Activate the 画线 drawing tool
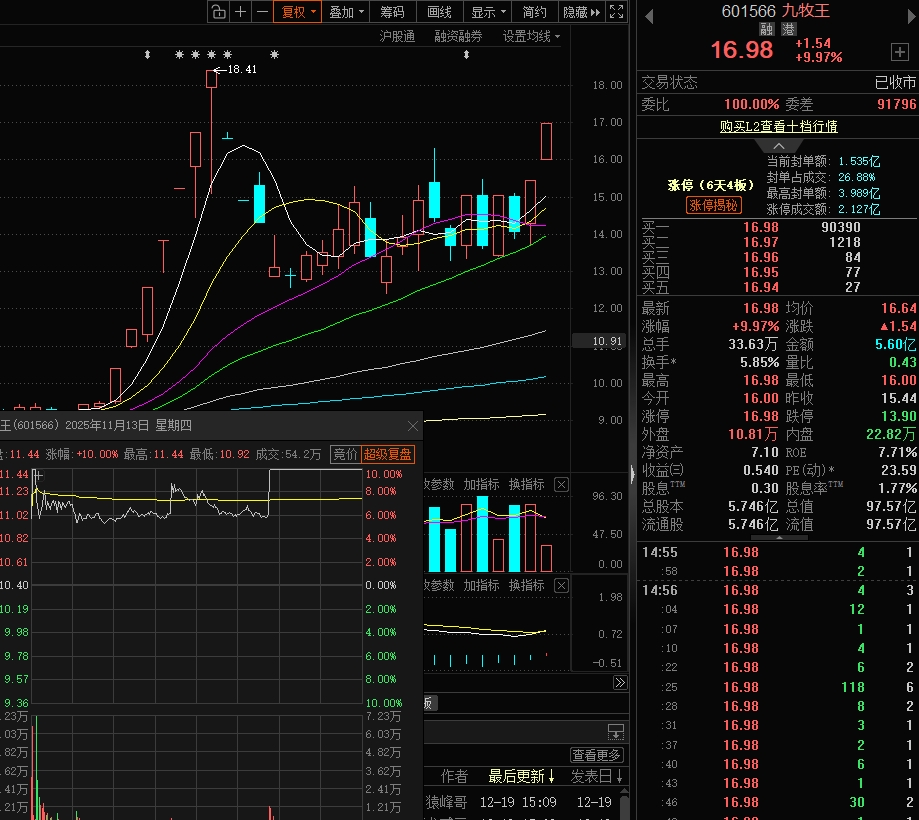The width and height of the screenshot is (919, 820). 439,12
